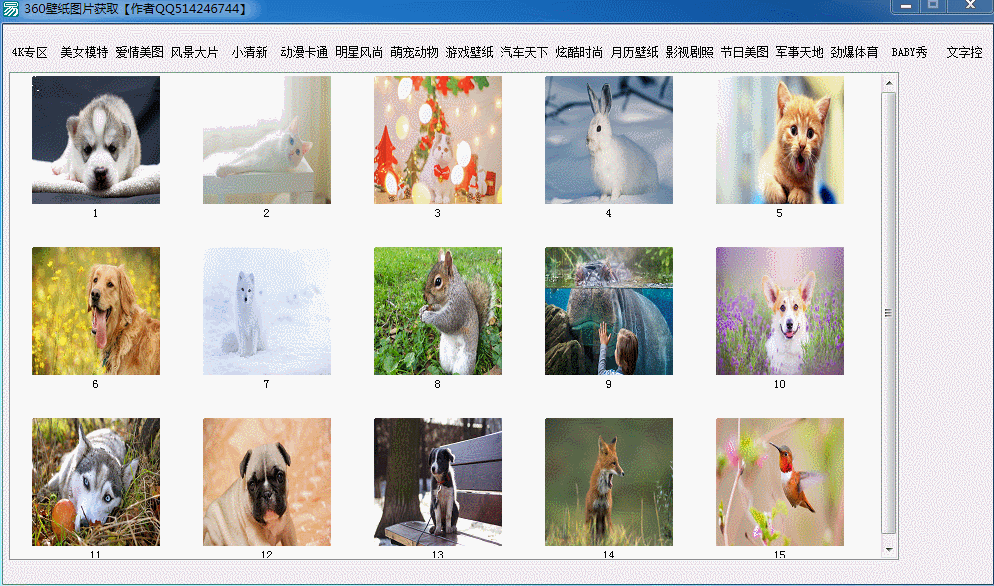Open the 汽车天下 category
Viewport: 994px width, 586px height.
tap(524, 52)
